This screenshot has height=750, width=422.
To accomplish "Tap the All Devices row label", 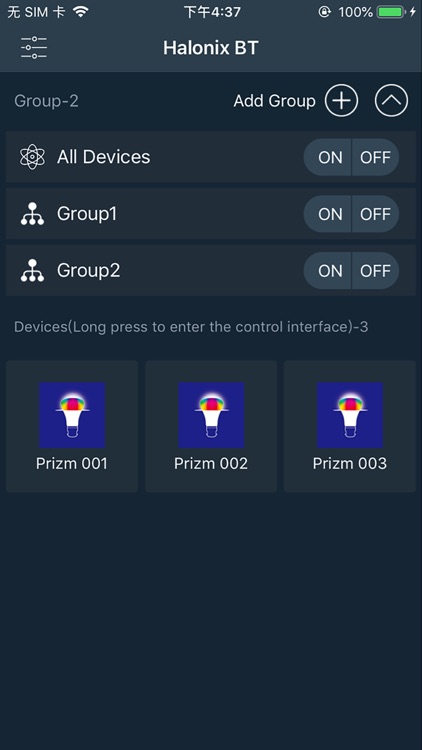I will 103,157.
